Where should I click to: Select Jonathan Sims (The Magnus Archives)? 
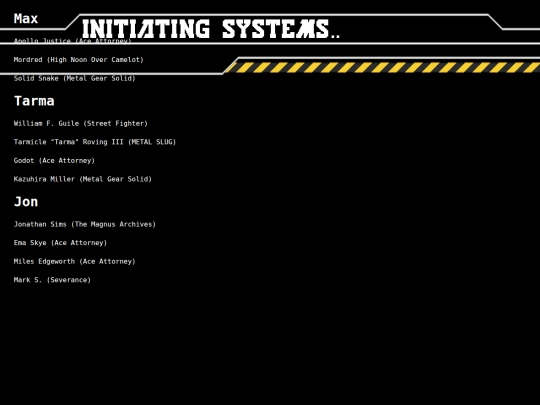[x=85, y=224]
